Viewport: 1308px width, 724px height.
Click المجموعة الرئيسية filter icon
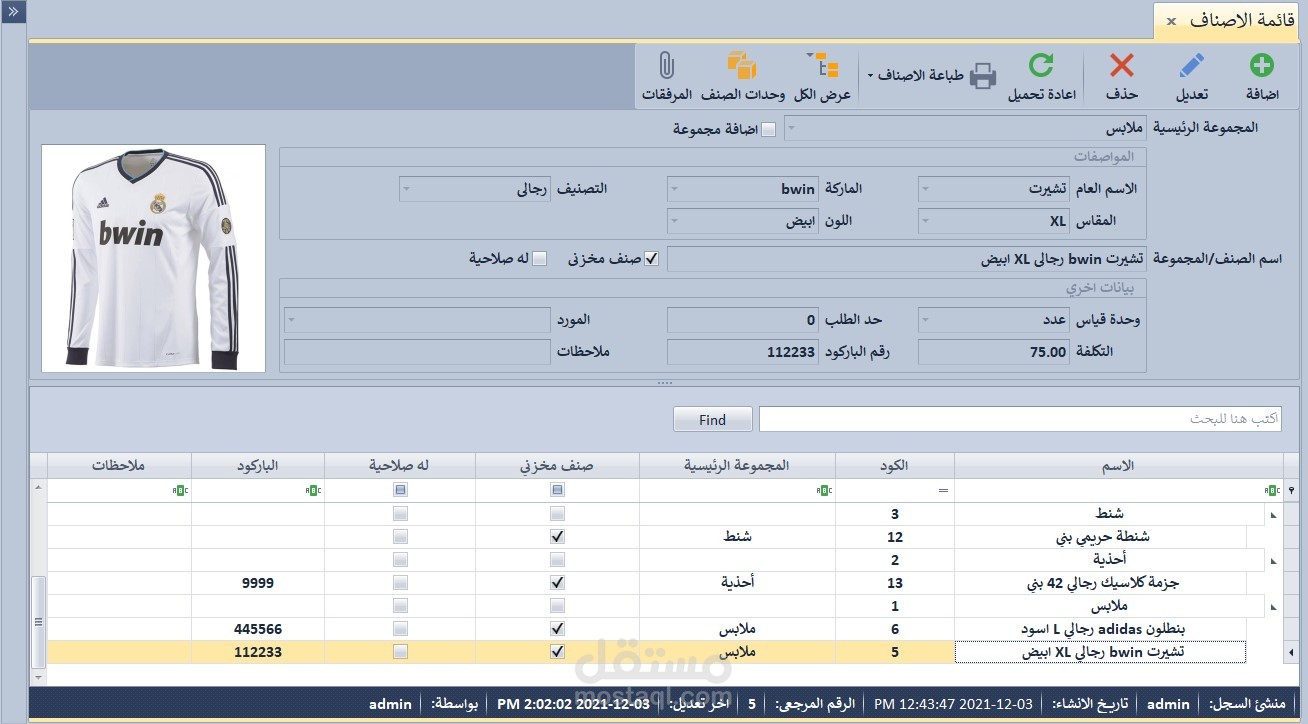pyautogui.click(x=826, y=490)
